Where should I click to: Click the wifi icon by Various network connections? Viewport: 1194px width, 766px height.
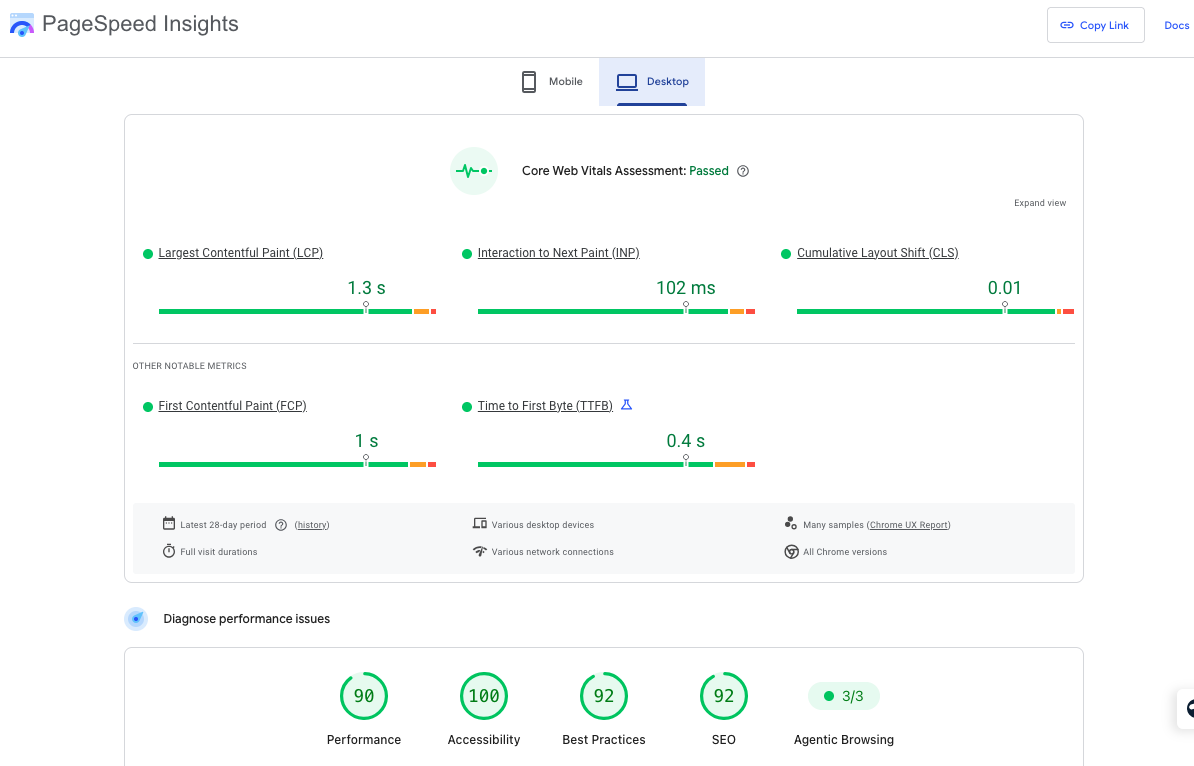[x=480, y=551]
